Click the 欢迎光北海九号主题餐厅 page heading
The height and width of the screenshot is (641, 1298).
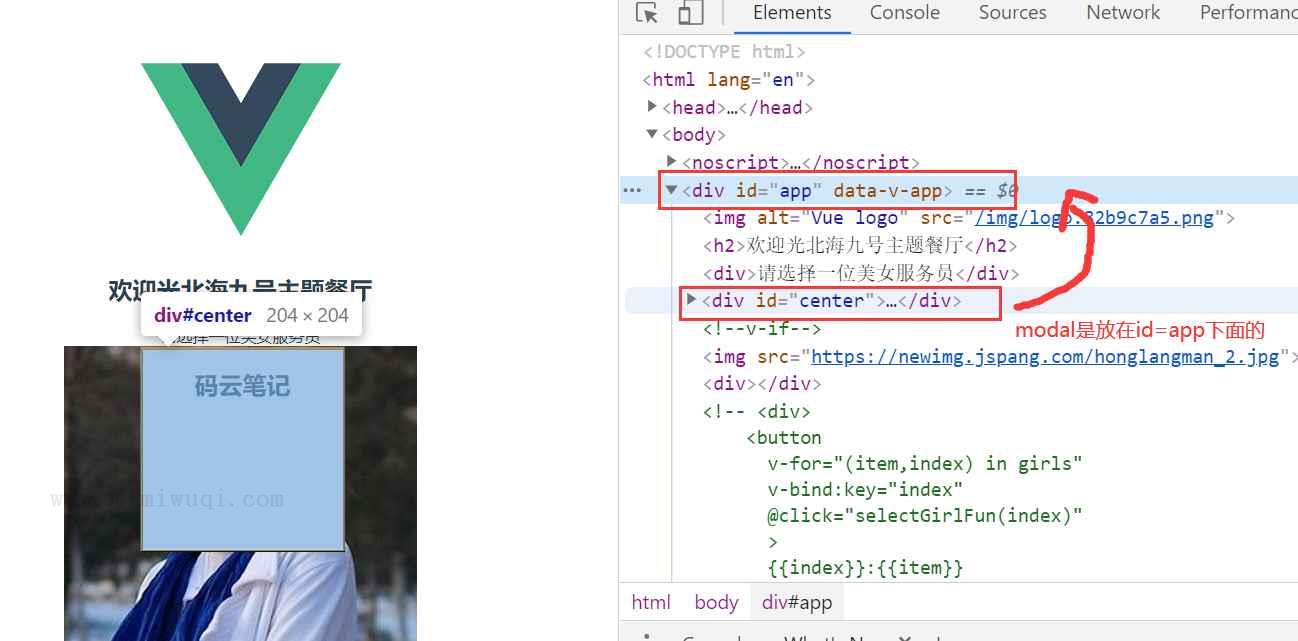pyautogui.click(x=240, y=289)
